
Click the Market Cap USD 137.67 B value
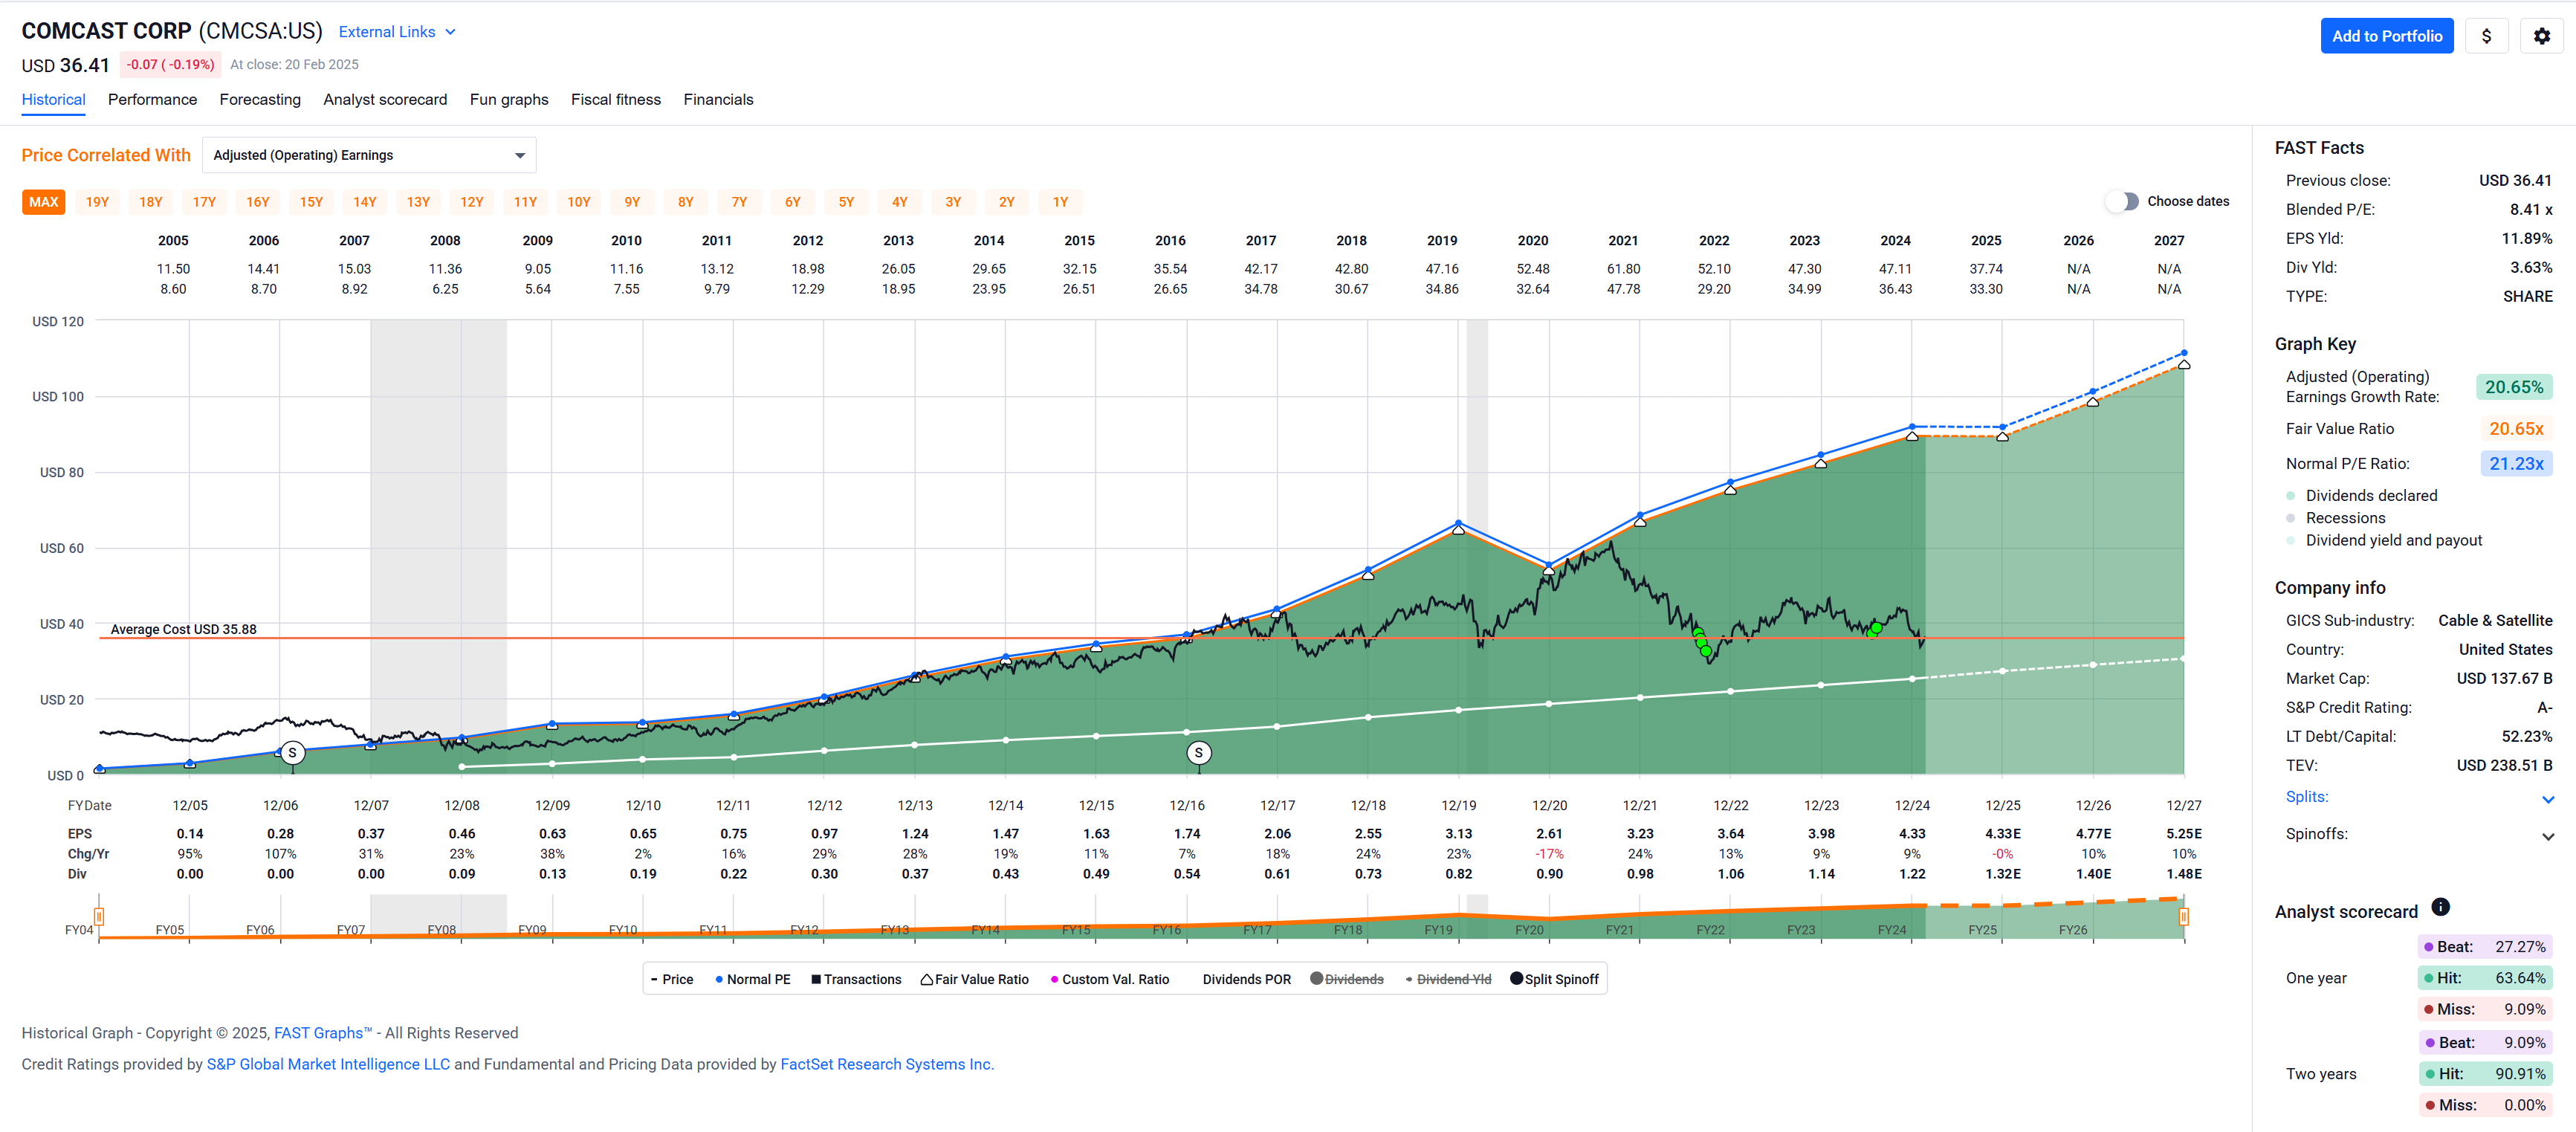pos(2504,679)
